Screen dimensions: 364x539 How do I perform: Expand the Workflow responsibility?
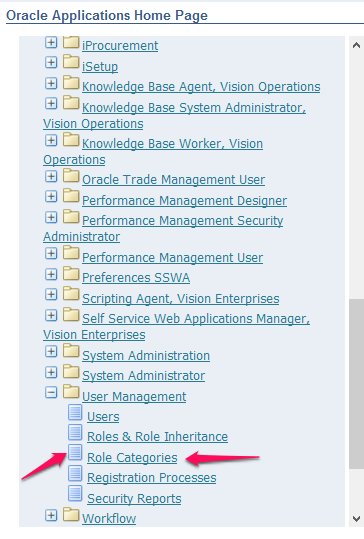pos(51,515)
